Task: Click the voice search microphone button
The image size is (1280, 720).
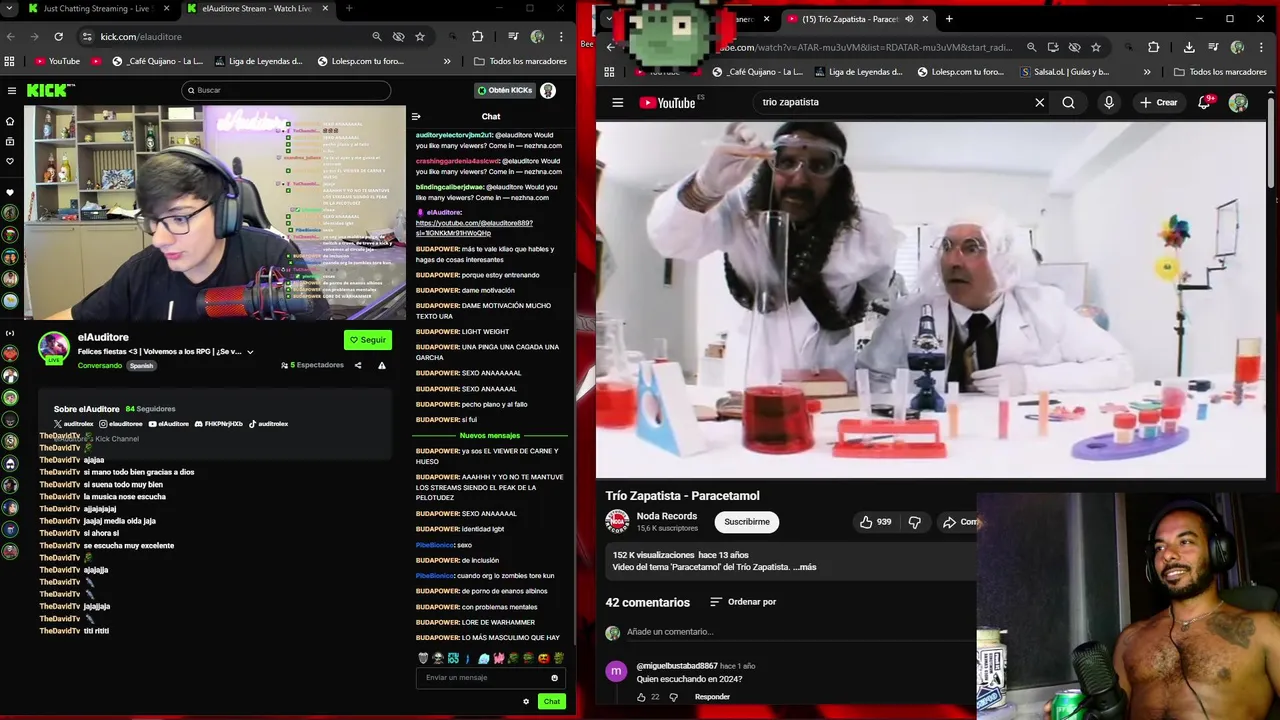Action: point(1108,102)
